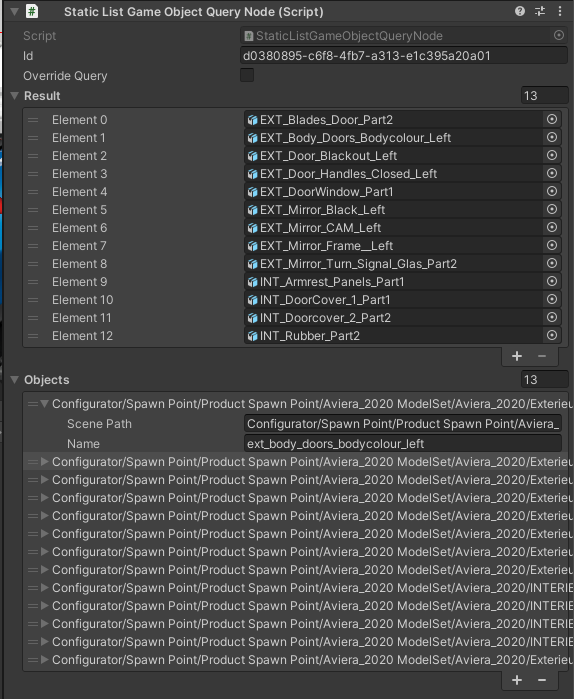Image resolution: width=574 pixels, height=699 pixels.
Task: Click drag handle of Element 0
Action: [33, 120]
